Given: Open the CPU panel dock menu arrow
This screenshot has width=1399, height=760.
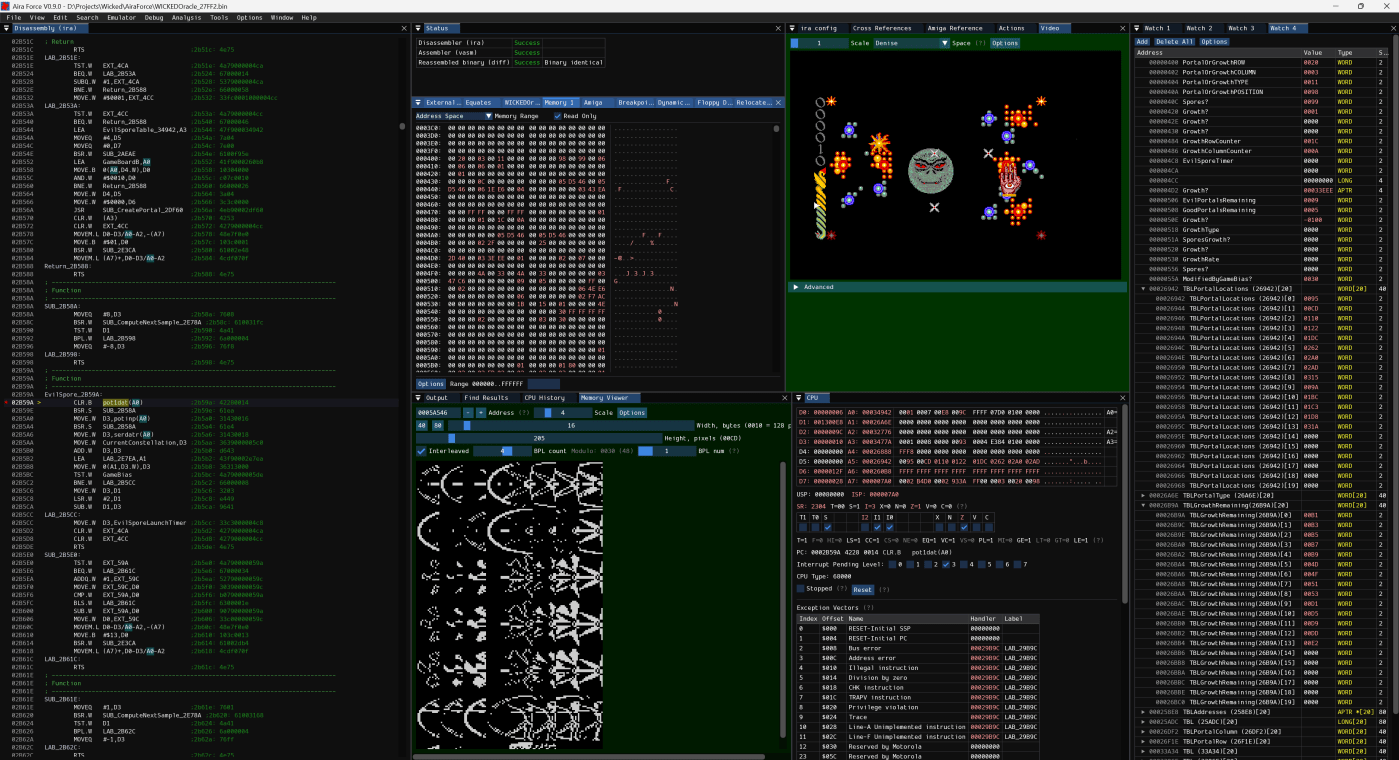Looking at the screenshot, I should 799,398.
